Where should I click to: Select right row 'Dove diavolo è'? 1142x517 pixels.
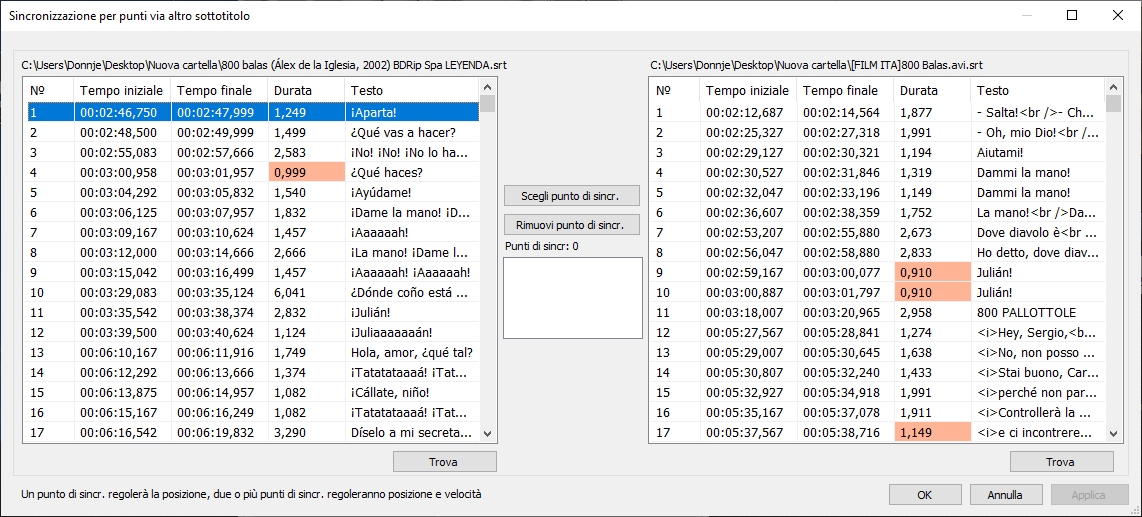[878, 233]
